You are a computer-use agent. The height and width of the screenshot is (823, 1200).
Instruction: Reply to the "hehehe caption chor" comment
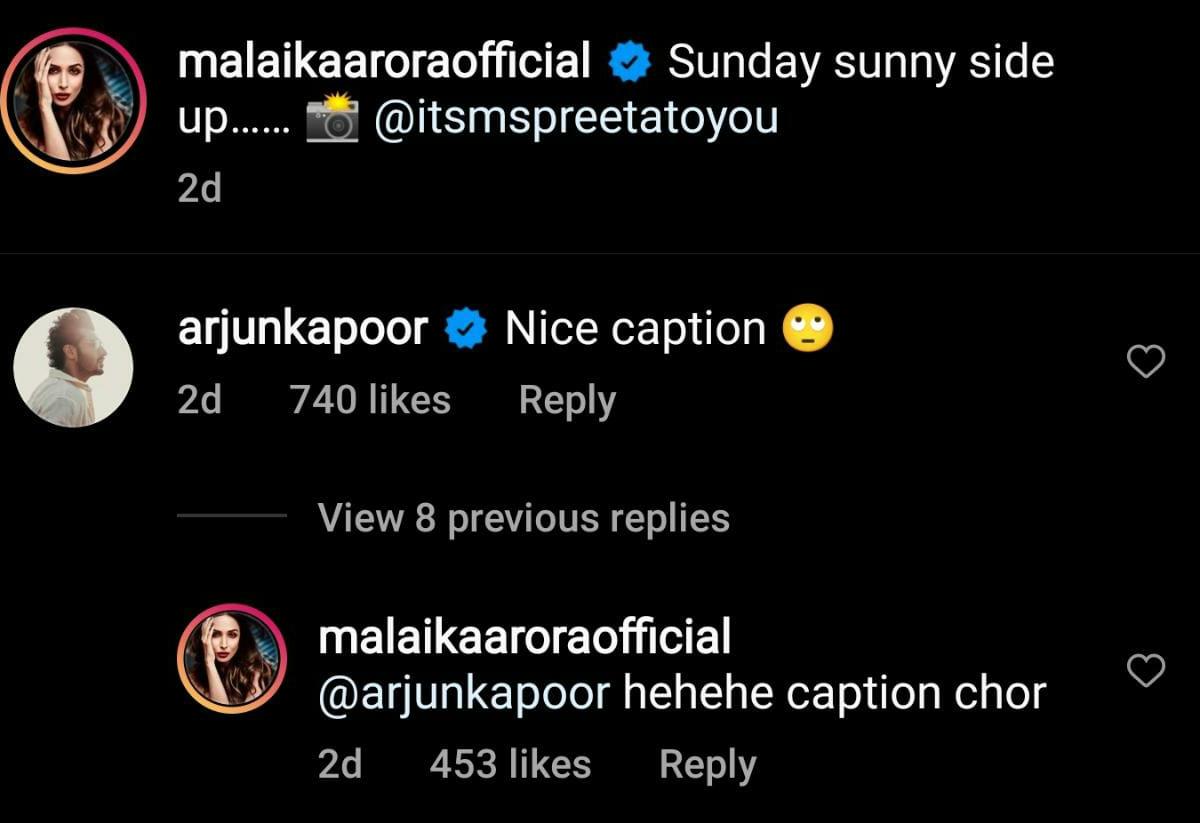pos(707,765)
